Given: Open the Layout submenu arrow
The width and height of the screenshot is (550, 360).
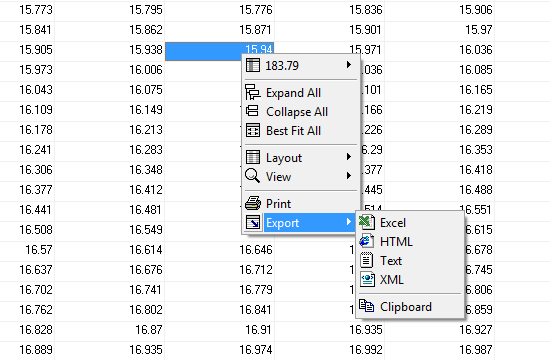Looking at the screenshot, I should point(348,156).
